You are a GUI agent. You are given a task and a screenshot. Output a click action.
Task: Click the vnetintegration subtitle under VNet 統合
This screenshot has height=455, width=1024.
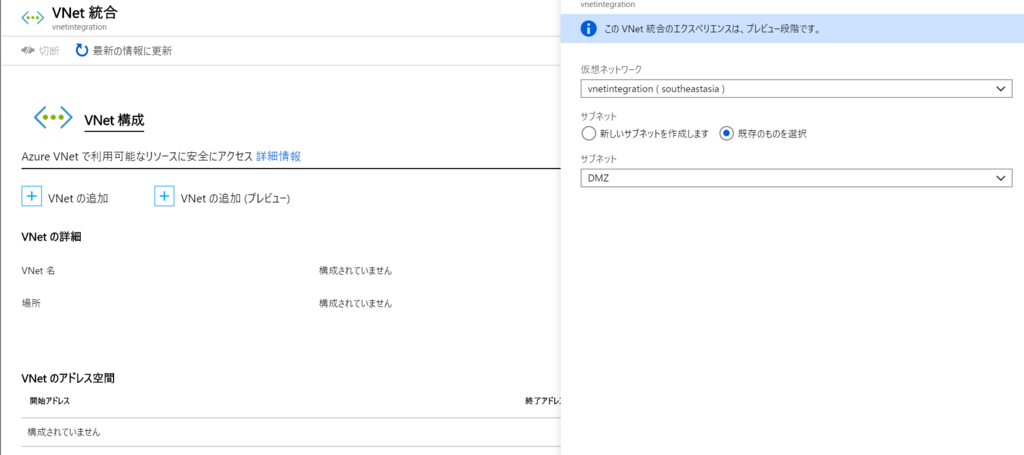click(x=80, y=27)
